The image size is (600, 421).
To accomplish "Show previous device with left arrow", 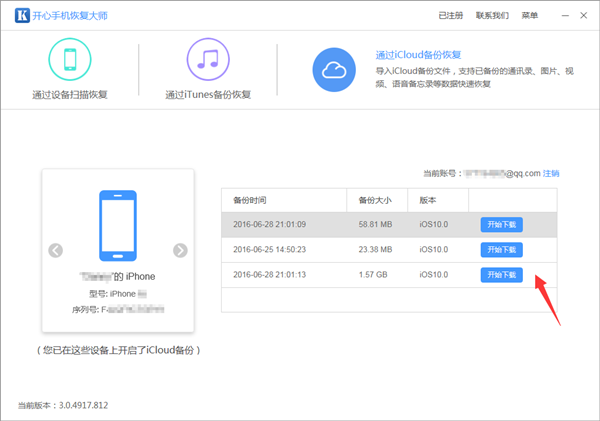I will pyautogui.click(x=56, y=250).
